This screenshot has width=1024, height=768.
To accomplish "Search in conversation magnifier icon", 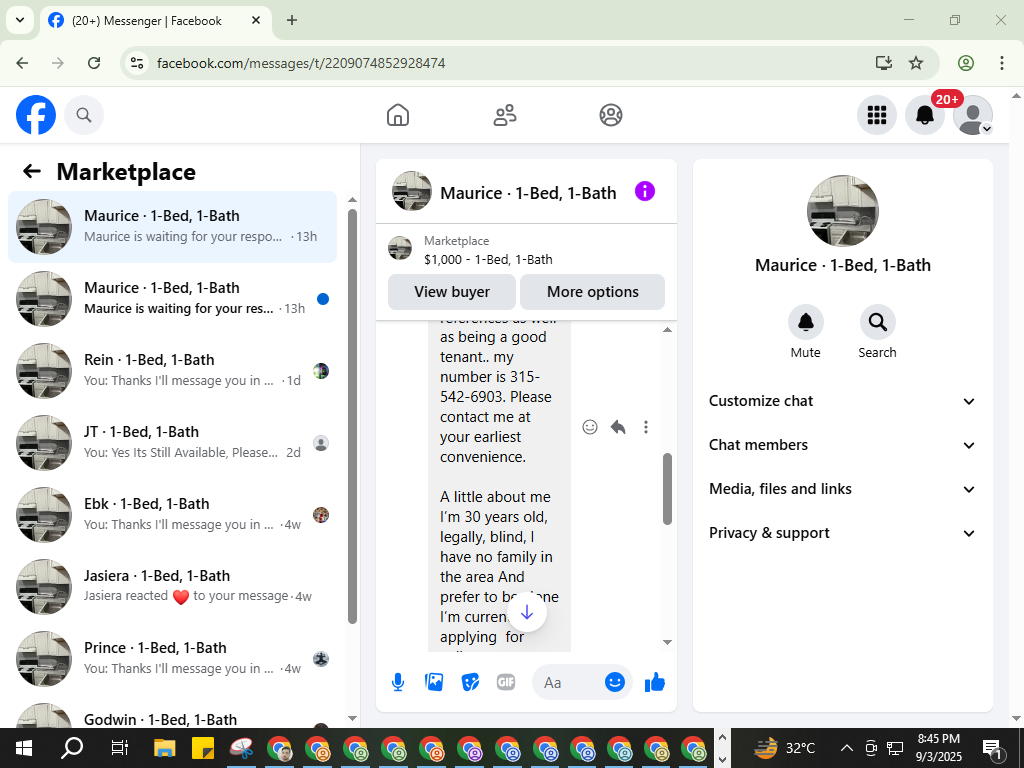I will click(877, 322).
